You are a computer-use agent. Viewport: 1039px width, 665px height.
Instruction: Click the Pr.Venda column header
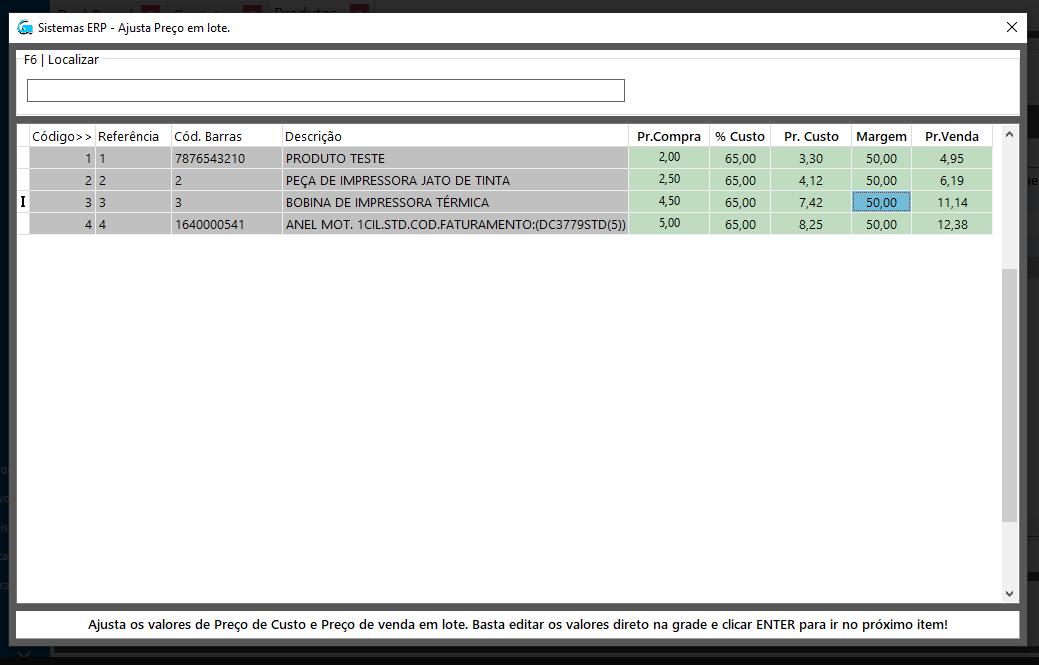[x=951, y=136]
